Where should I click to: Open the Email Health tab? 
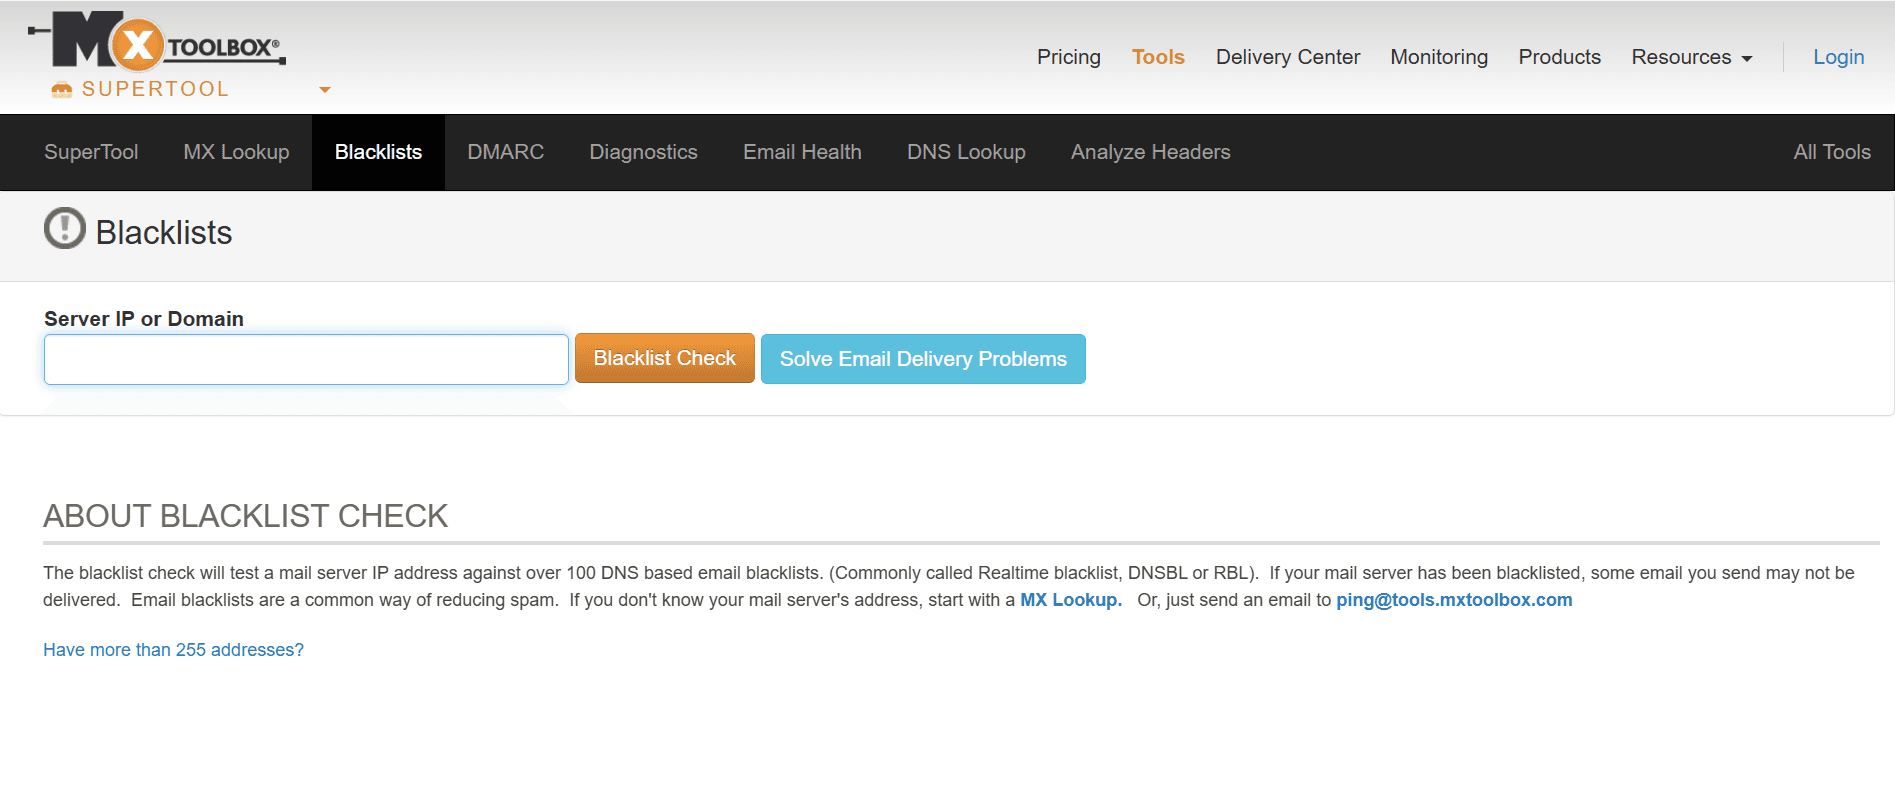tap(802, 152)
